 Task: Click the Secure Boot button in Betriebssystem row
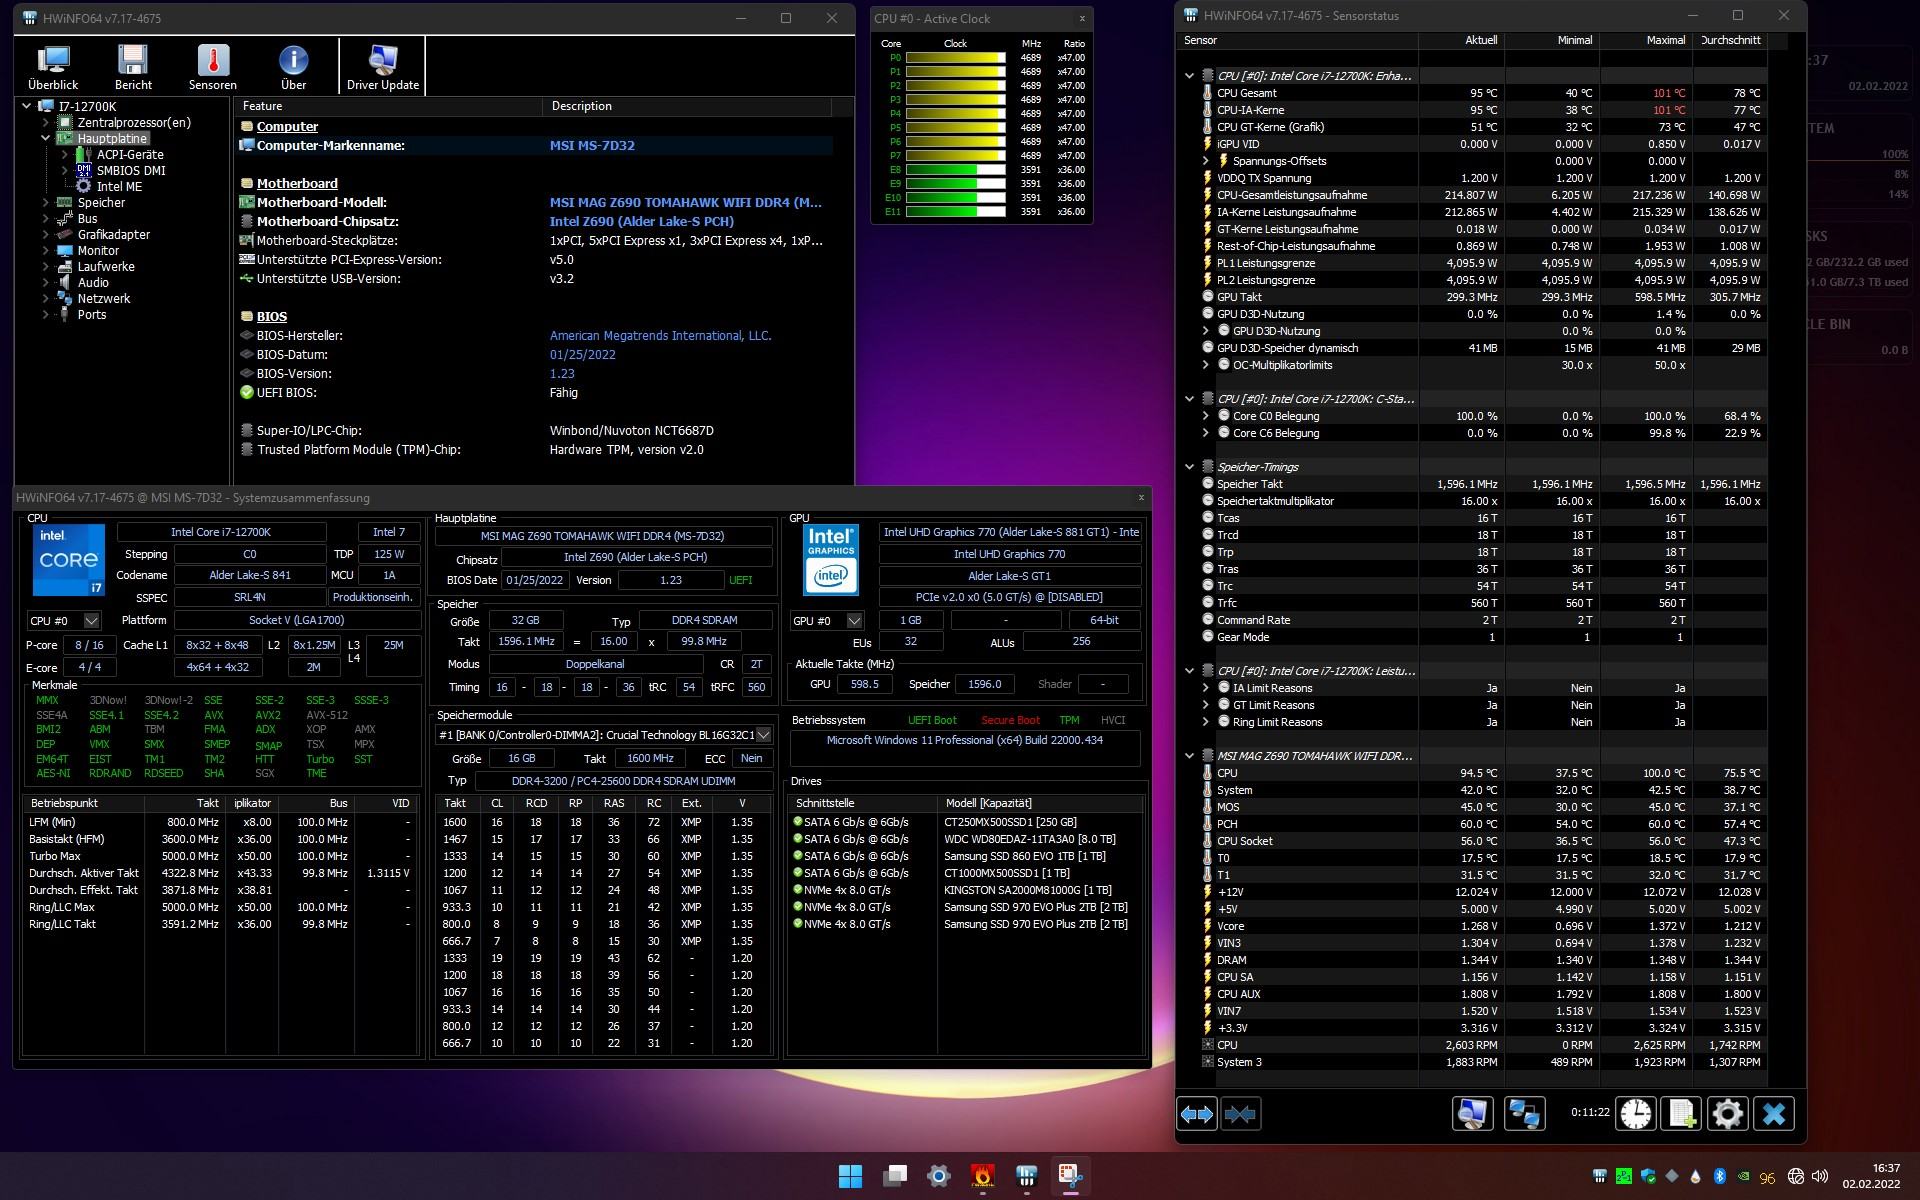pos(1008,719)
